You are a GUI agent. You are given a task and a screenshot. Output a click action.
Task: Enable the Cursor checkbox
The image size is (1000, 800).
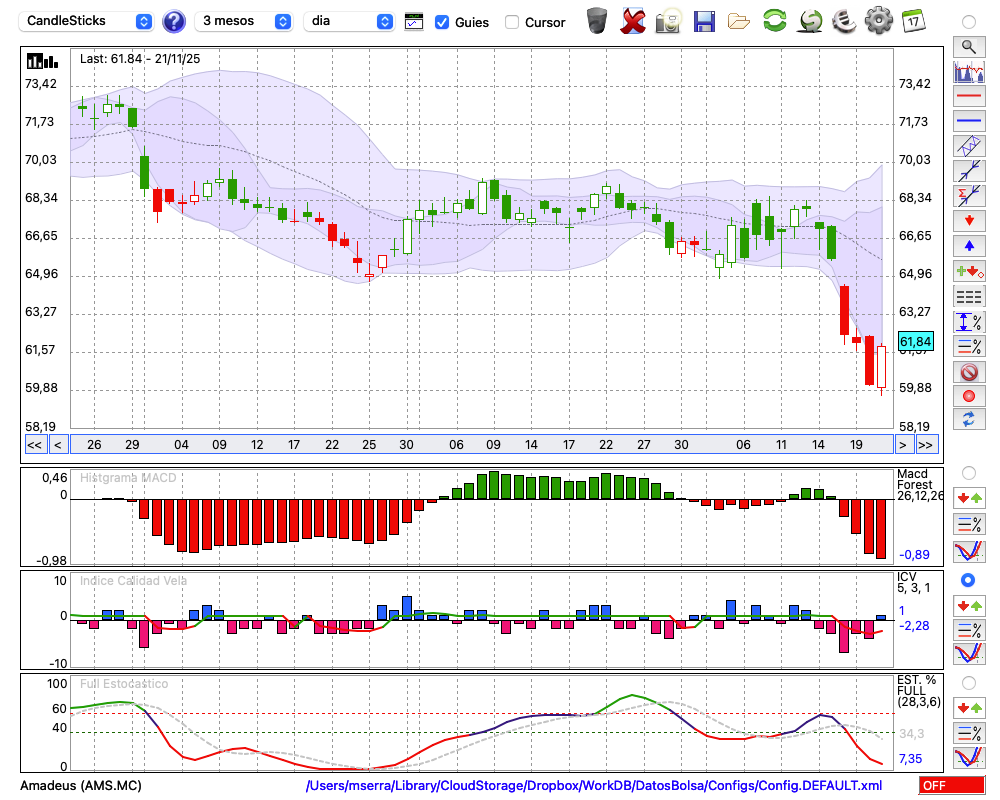[x=512, y=22]
